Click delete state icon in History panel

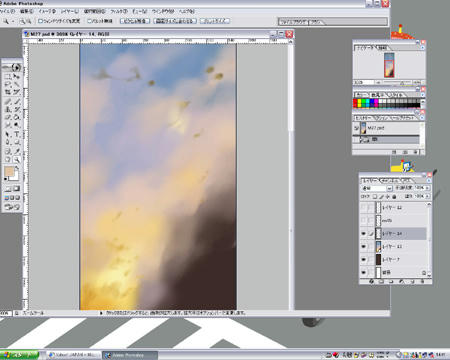pos(416,152)
